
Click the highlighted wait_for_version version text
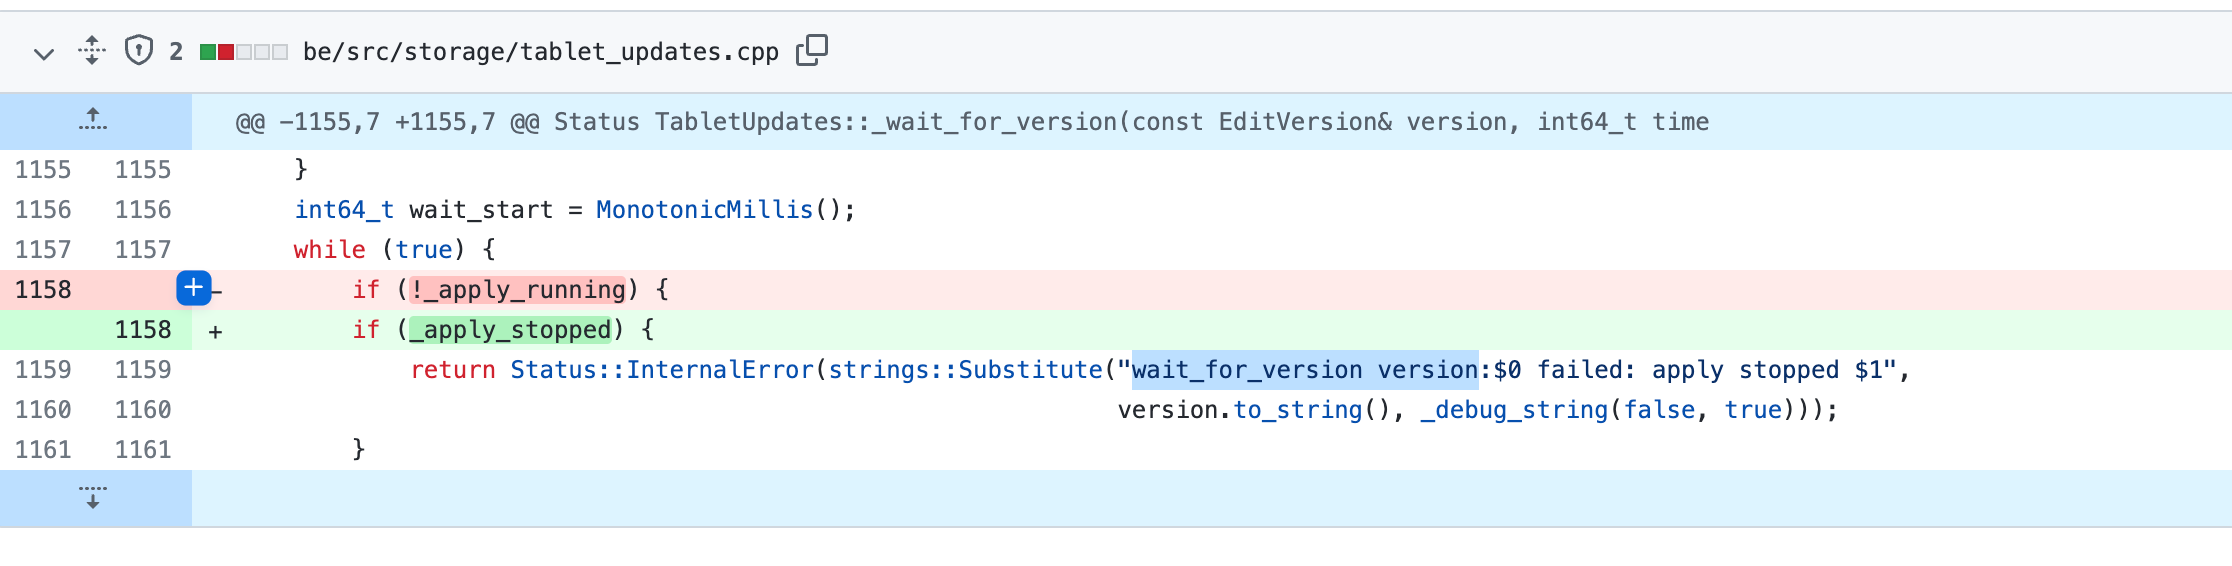pyautogui.click(x=1304, y=370)
